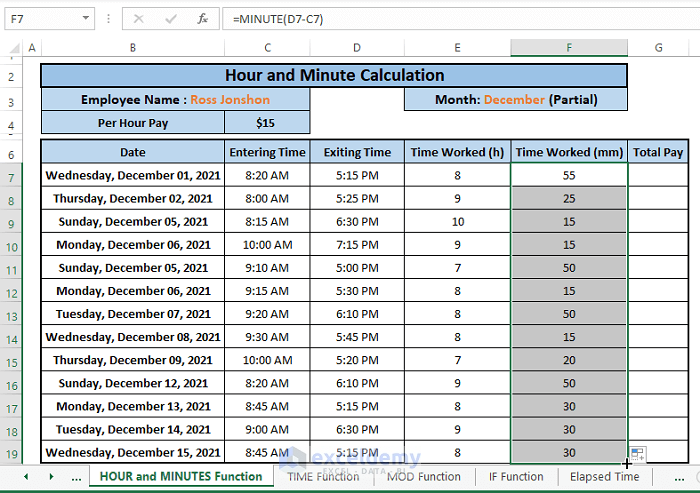Select cell Sunday, December 12, 2021
The height and width of the screenshot is (493, 700).
click(133, 383)
